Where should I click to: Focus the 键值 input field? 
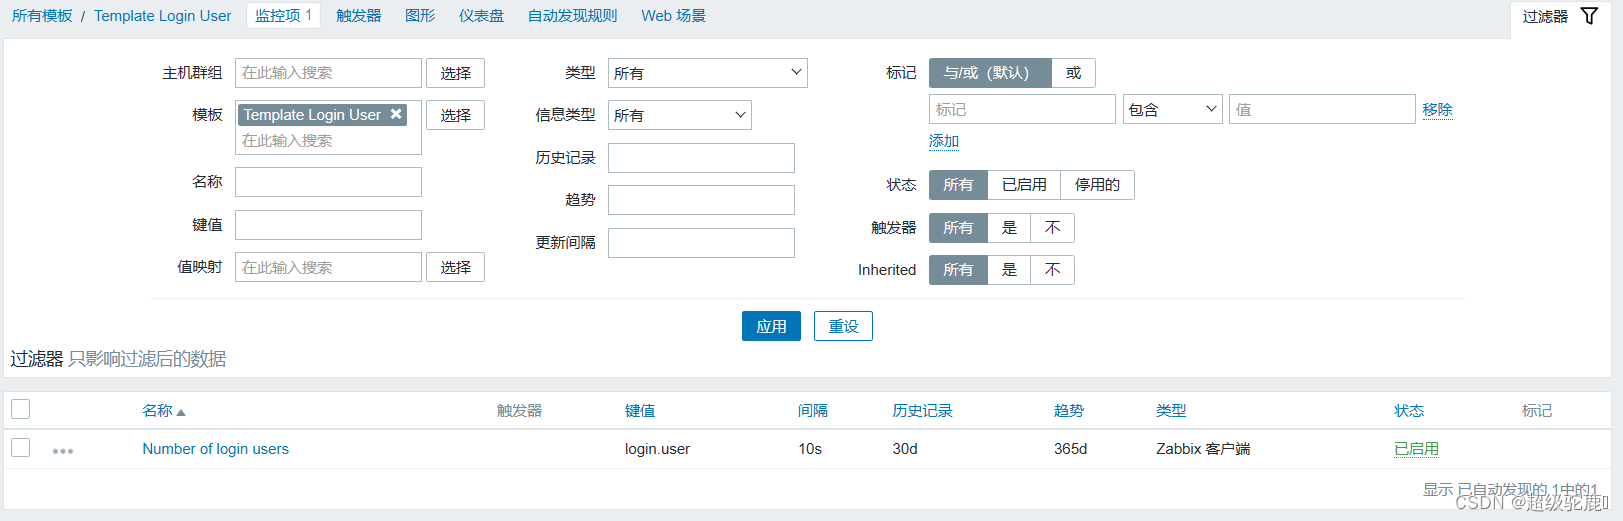pos(328,225)
